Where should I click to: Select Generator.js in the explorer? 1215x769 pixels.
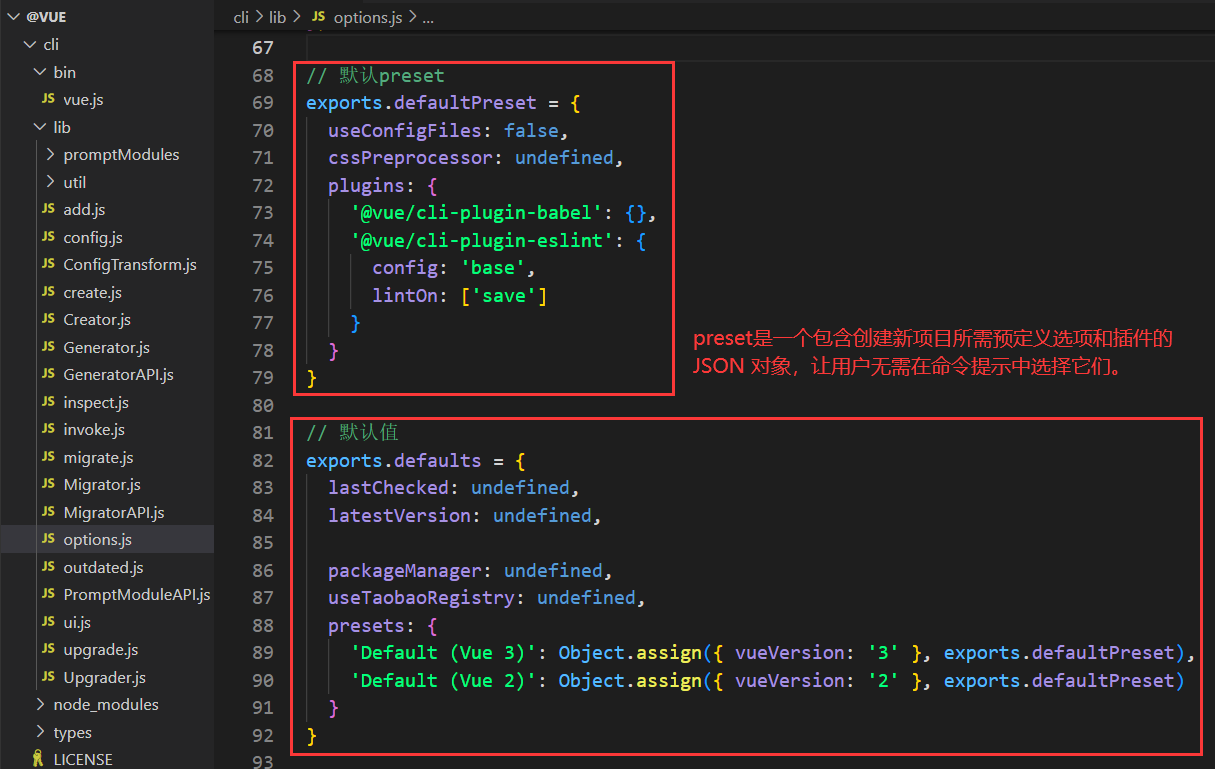point(107,347)
